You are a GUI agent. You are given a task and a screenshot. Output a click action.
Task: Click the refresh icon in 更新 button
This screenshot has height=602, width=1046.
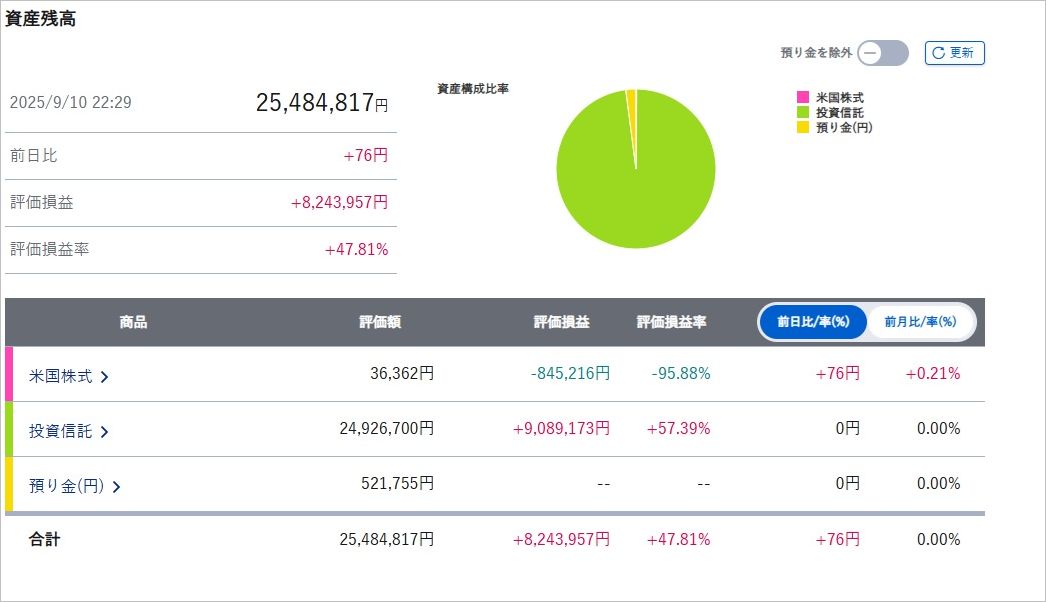click(x=938, y=53)
